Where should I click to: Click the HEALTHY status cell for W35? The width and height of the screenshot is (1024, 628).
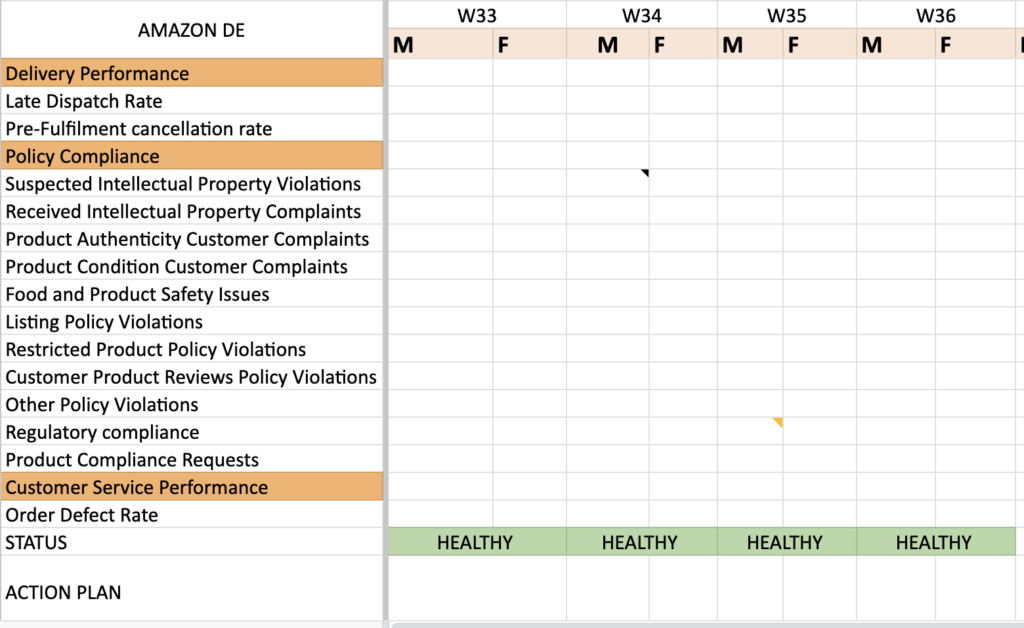click(786, 542)
